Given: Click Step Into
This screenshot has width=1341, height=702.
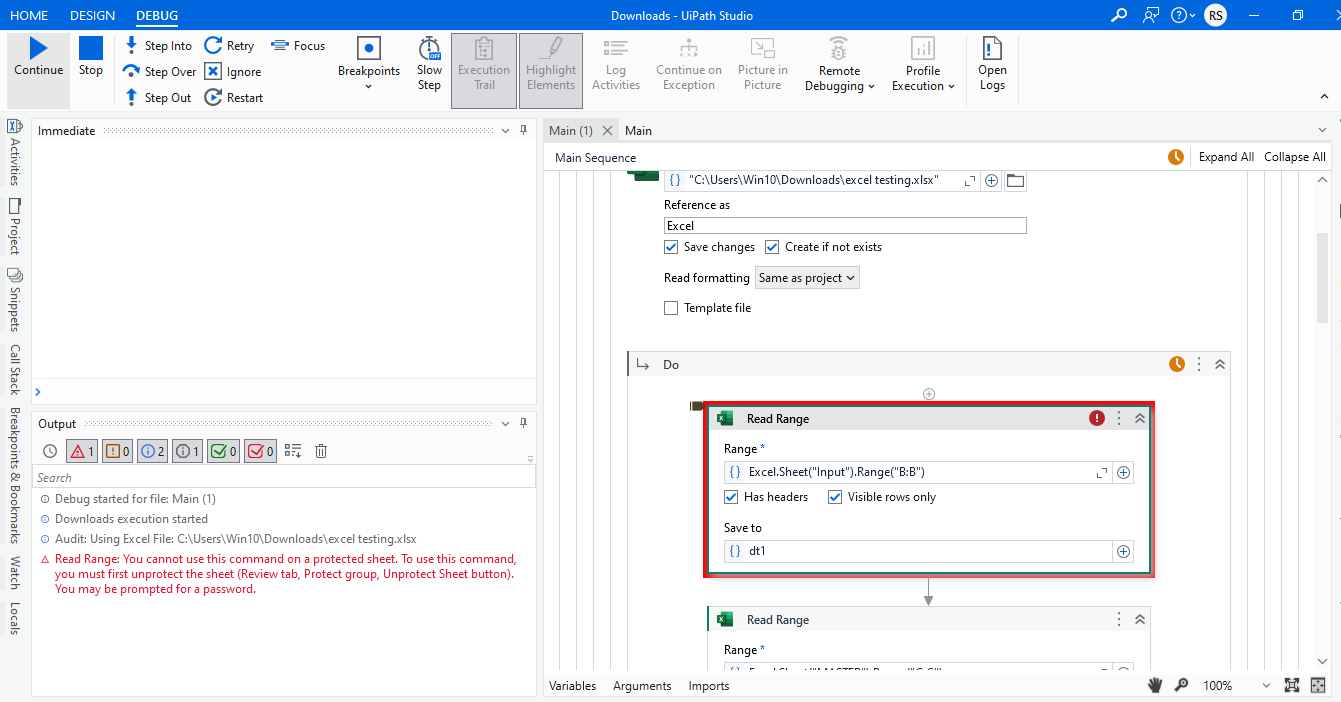Looking at the screenshot, I should pyautogui.click(x=158, y=46).
